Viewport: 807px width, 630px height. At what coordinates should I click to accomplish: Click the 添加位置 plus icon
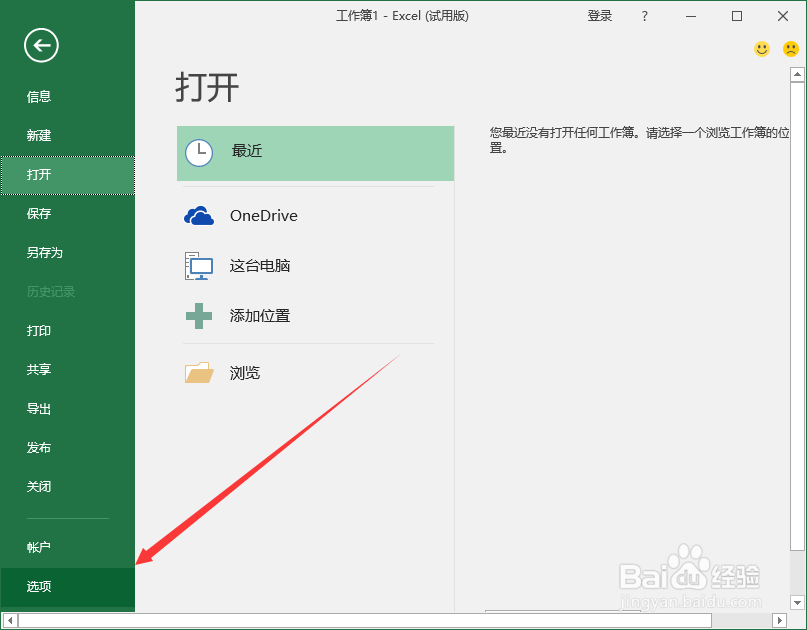coord(200,317)
